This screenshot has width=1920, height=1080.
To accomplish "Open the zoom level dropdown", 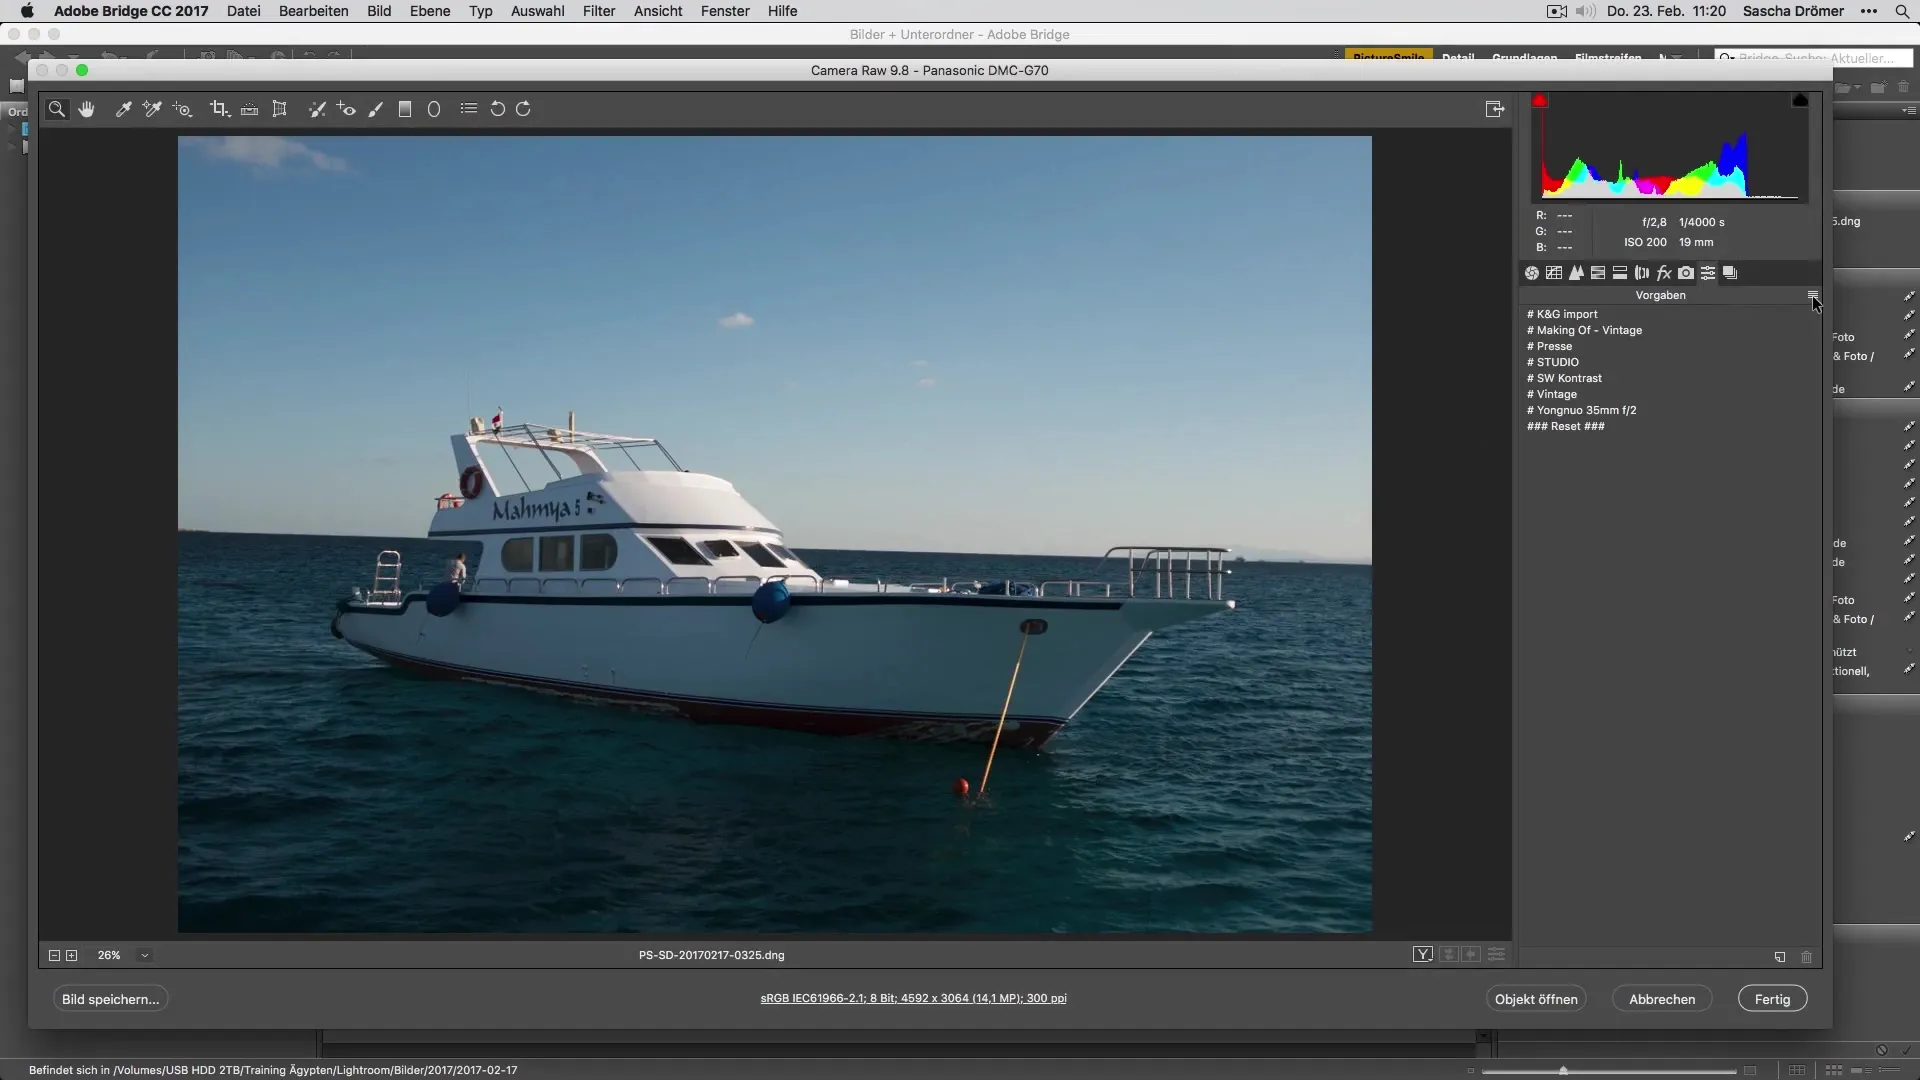I will pos(144,955).
